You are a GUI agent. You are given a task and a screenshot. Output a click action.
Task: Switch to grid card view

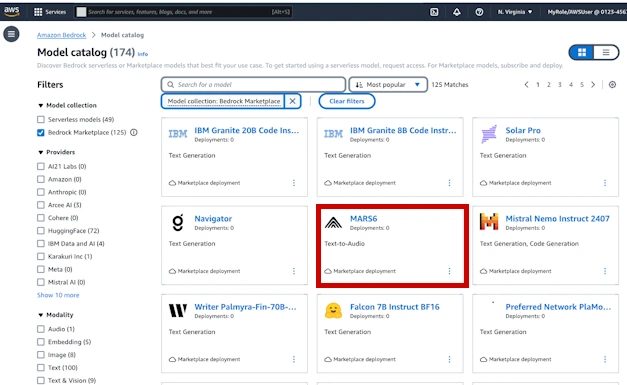point(582,52)
